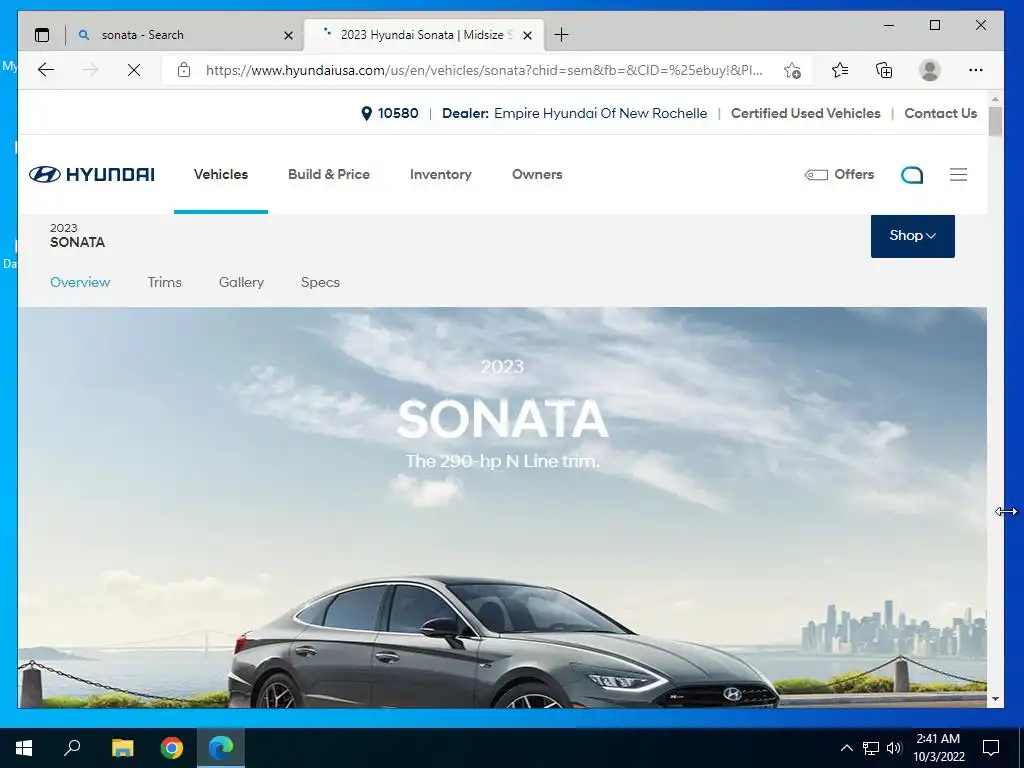
Task: Open the Owners menu
Action: 537,174
